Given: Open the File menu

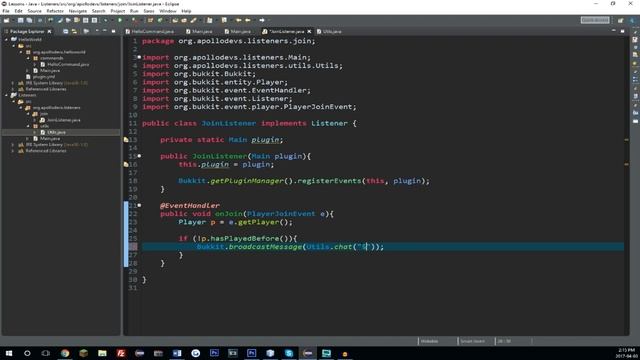Looking at the screenshot, I should tap(6, 11).
